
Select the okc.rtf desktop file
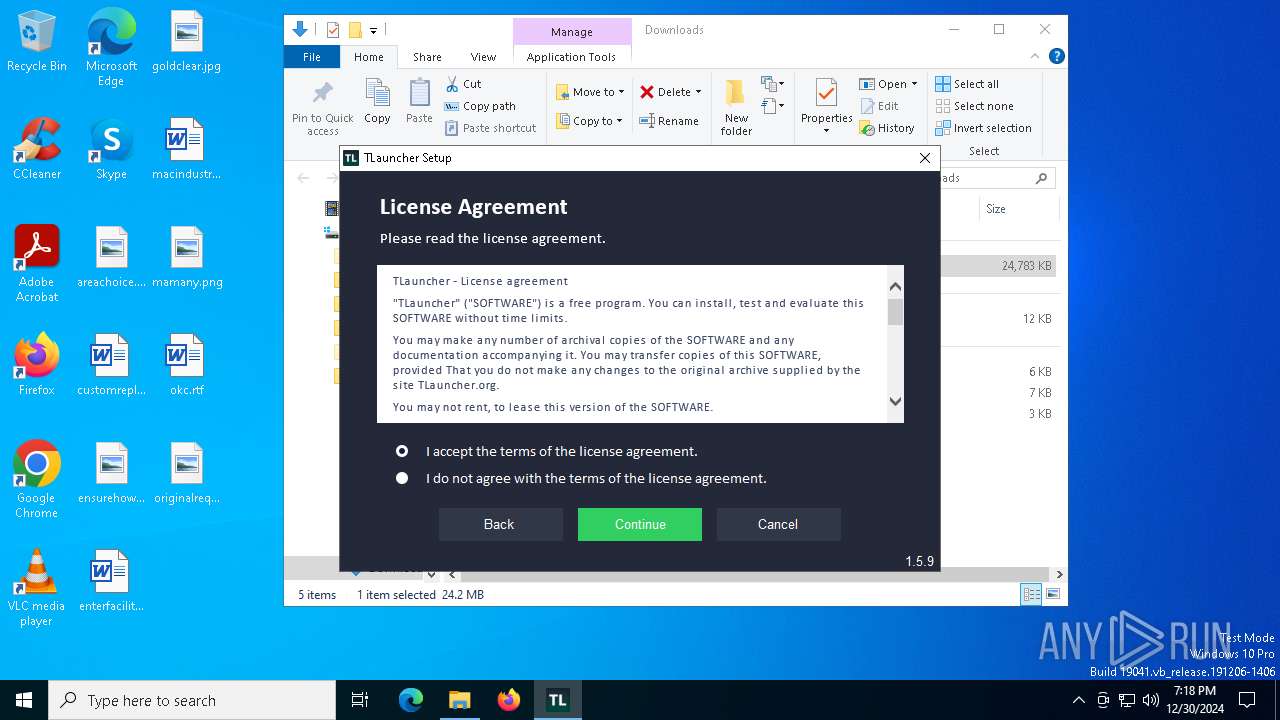pyautogui.click(x=186, y=365)
